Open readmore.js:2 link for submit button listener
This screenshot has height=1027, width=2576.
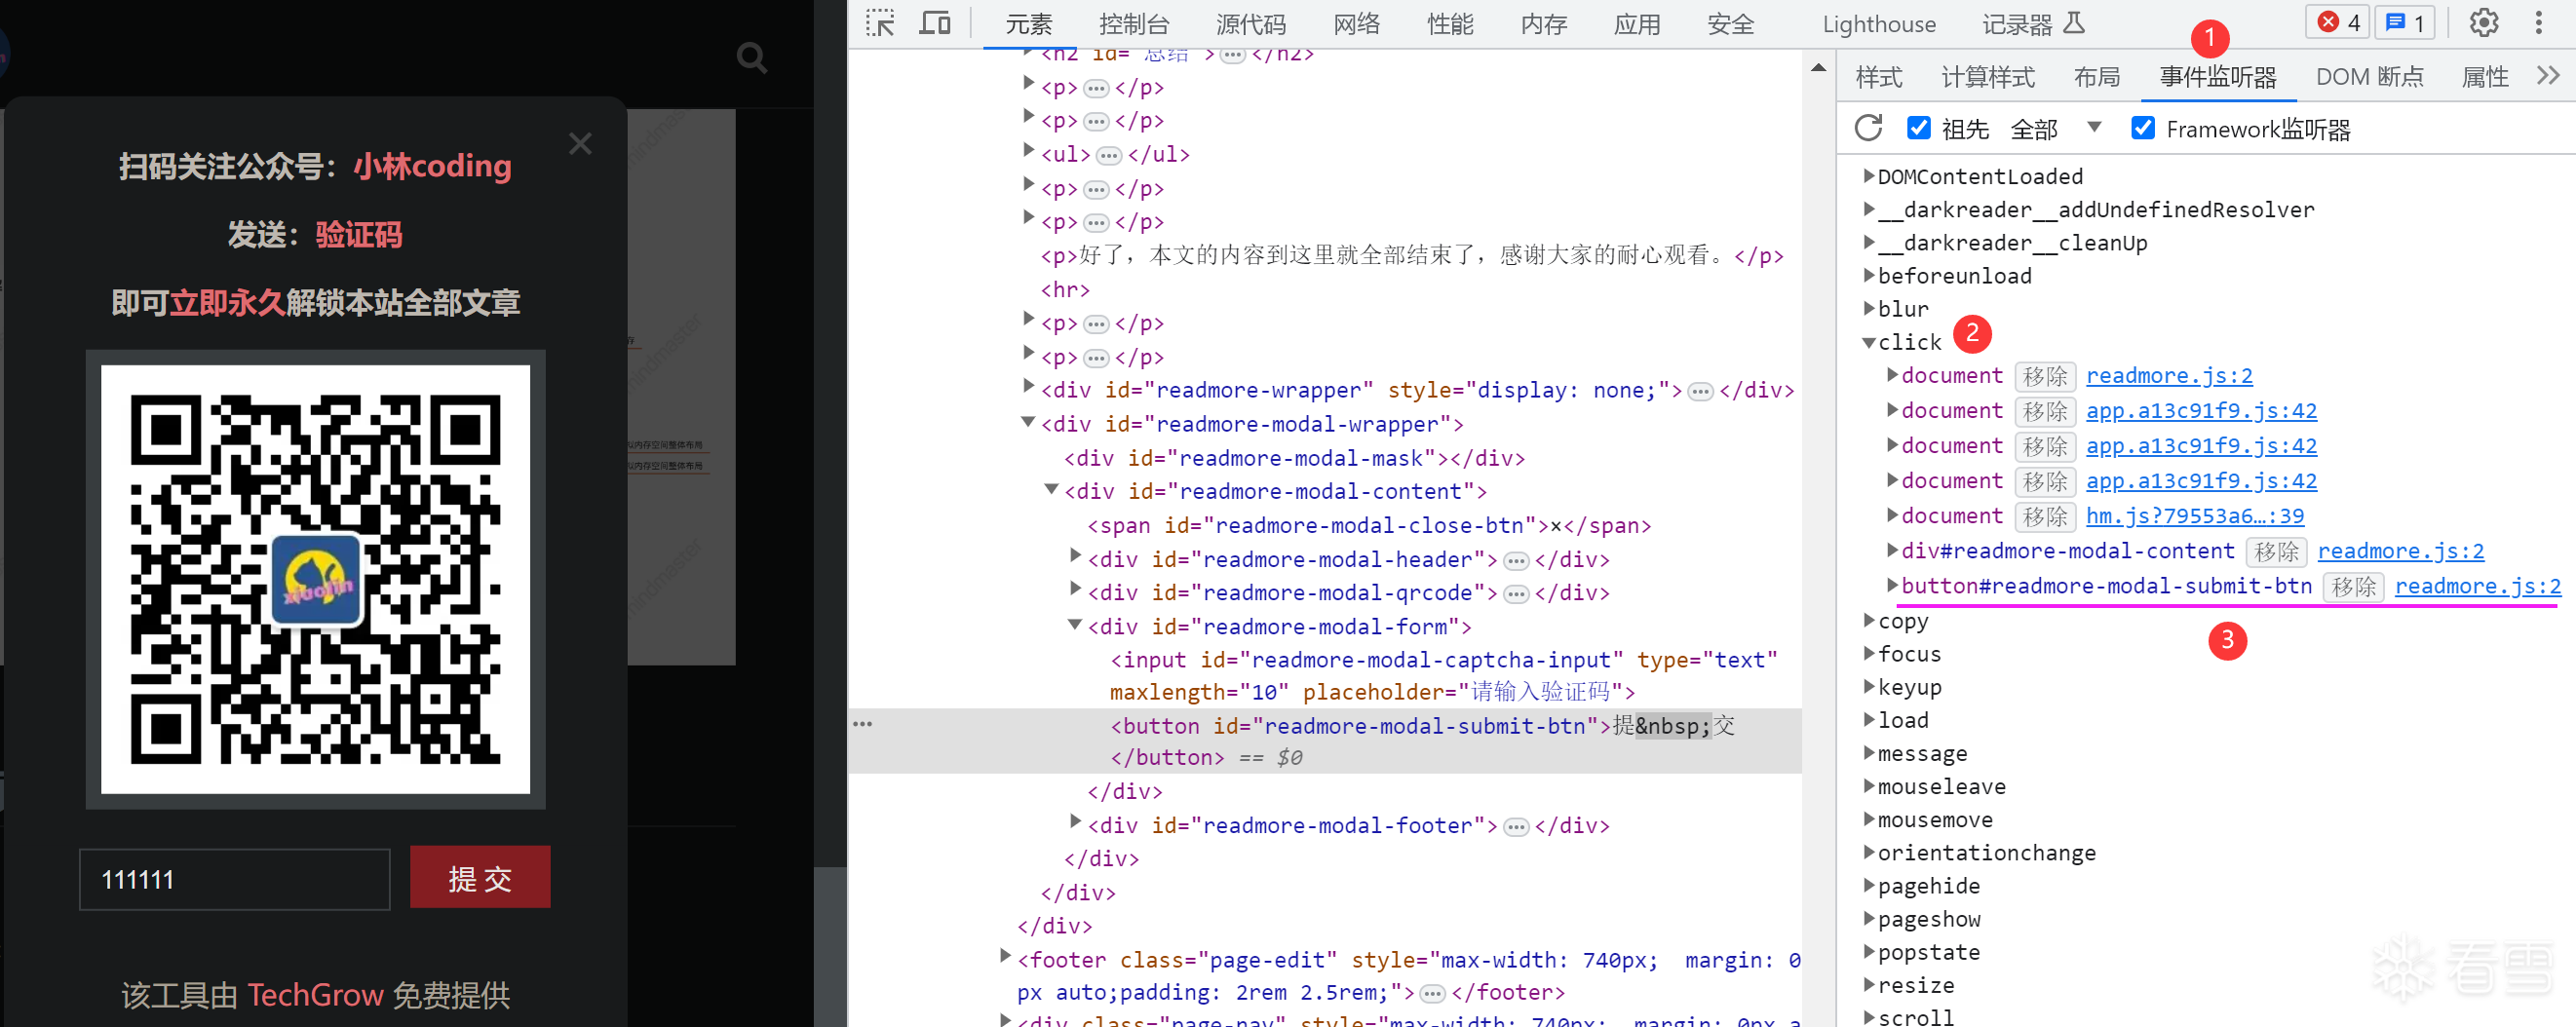(2477, 586)
